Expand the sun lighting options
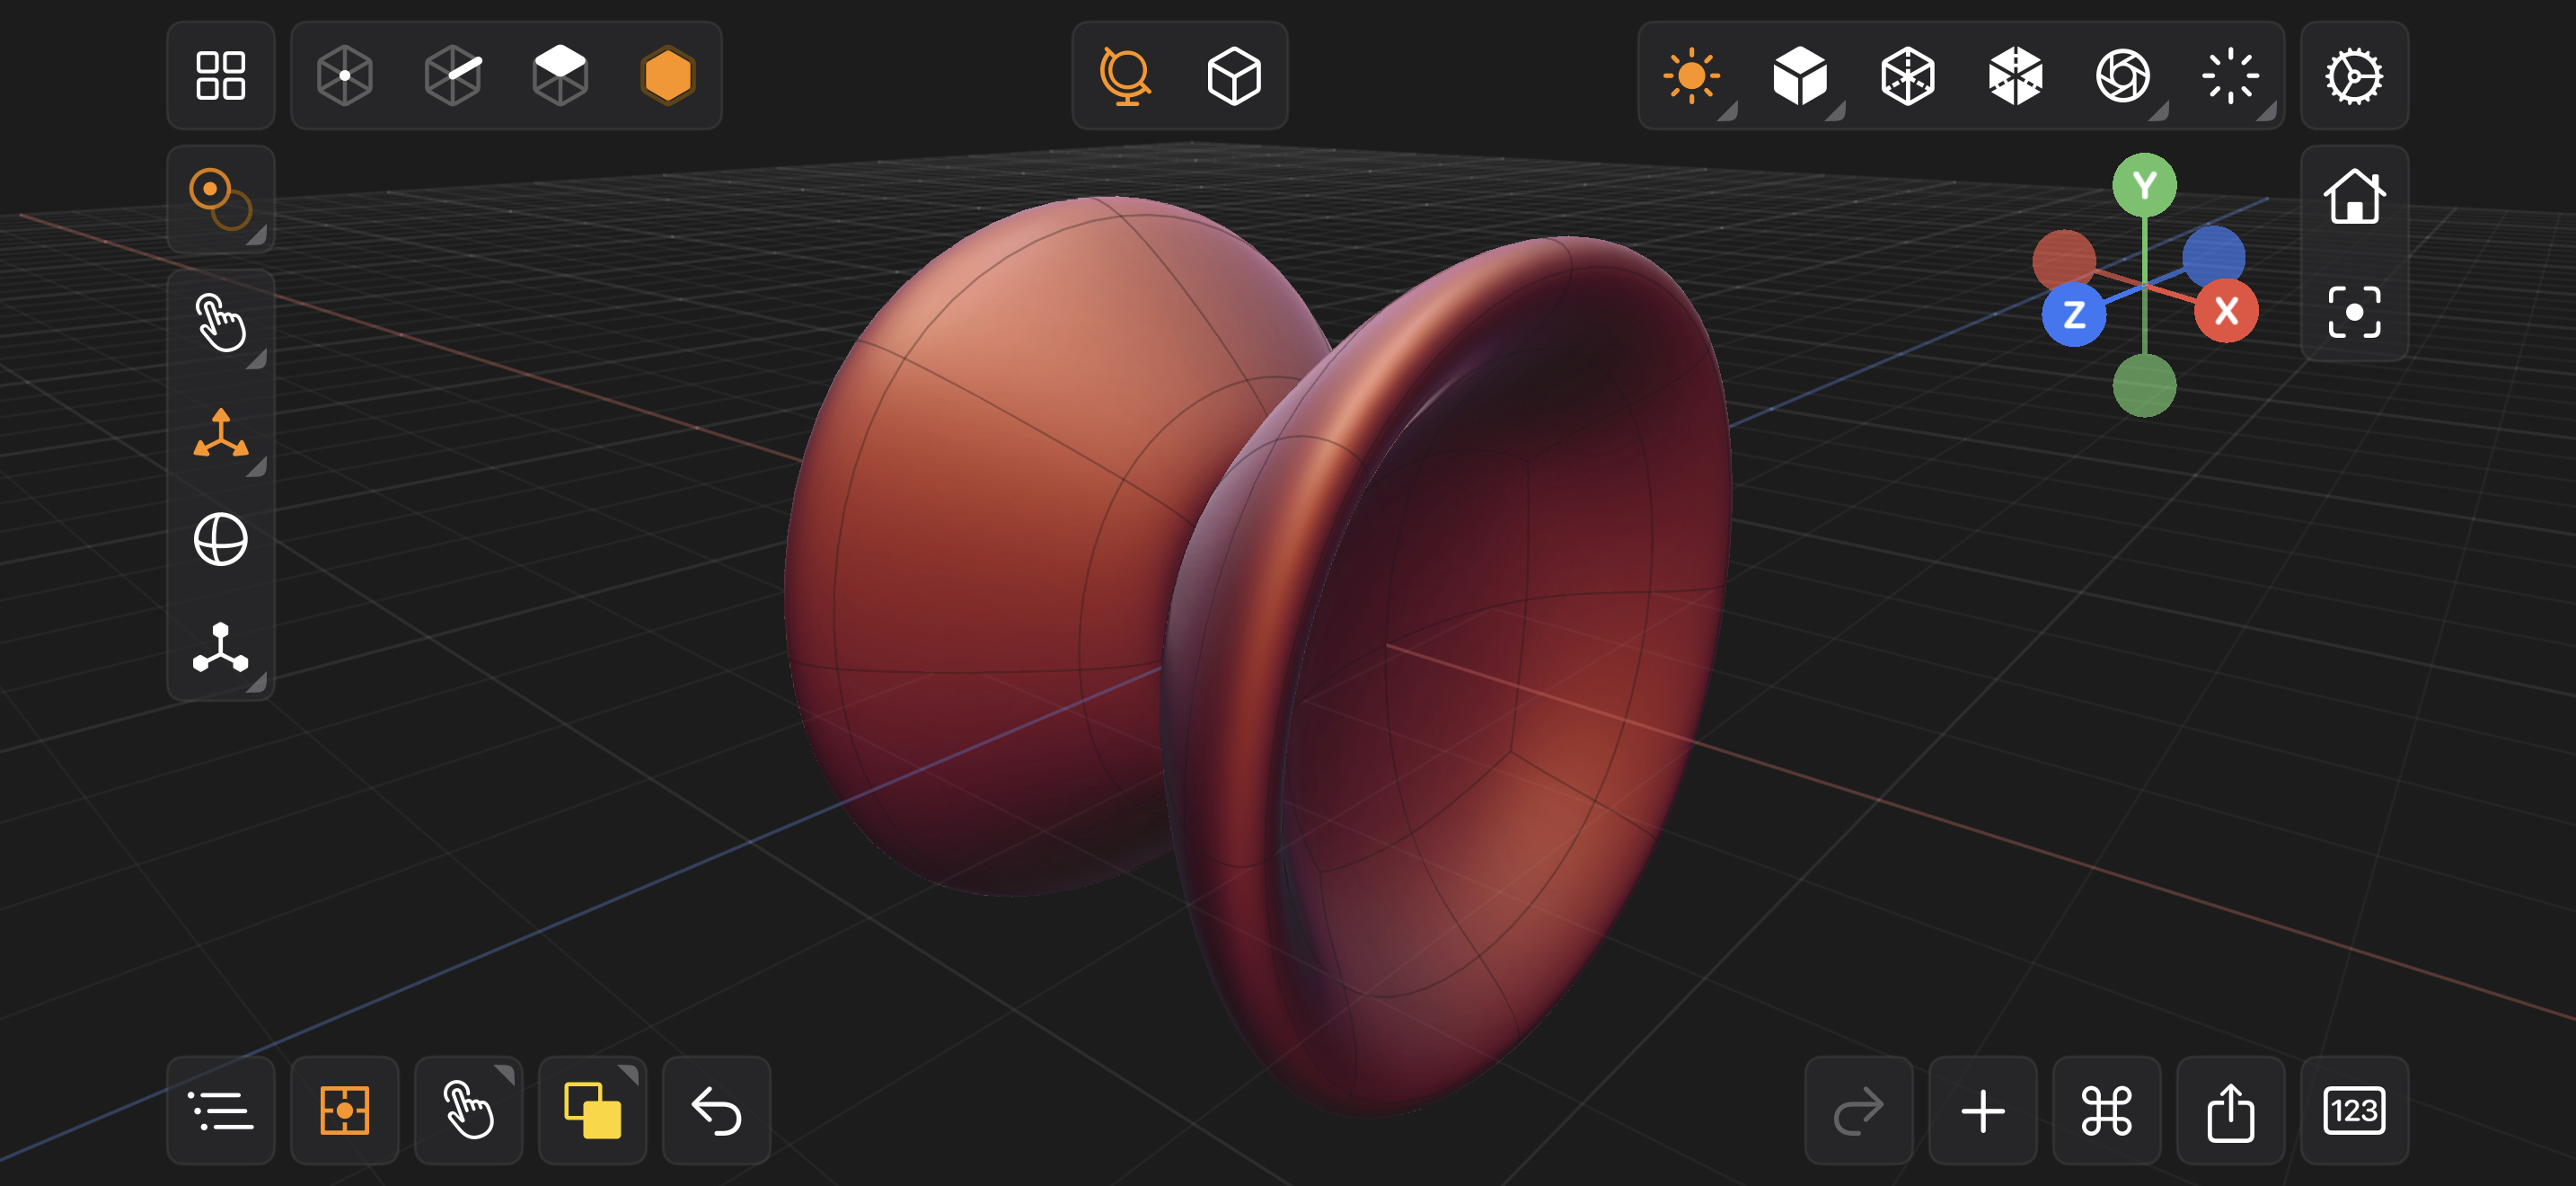Image resolution: width=2576 pixels, height=1186 pixels. [1691, 76]
